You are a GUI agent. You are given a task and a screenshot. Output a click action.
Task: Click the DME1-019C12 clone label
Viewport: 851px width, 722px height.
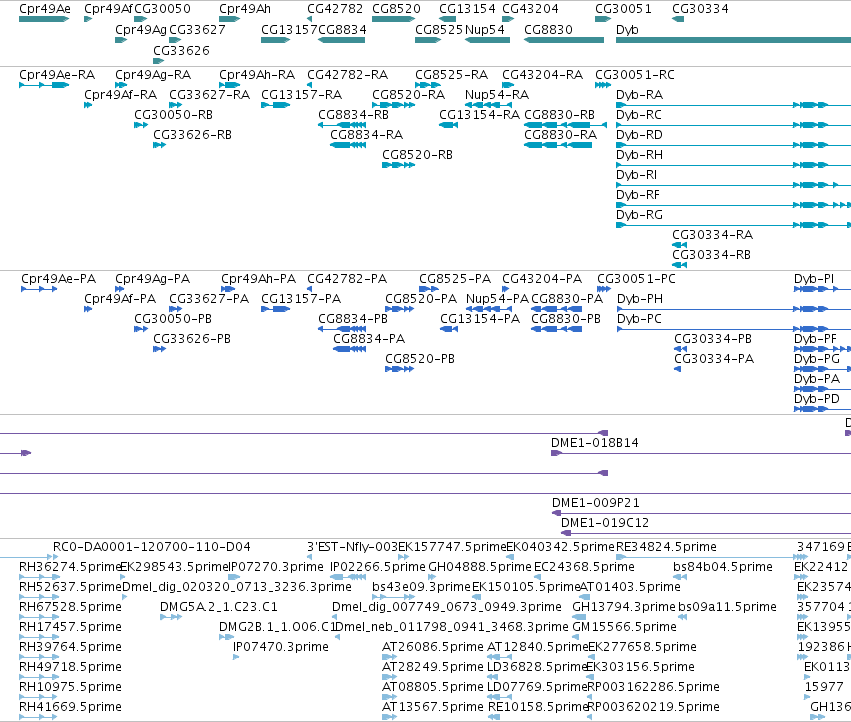[x=605, y=523]
